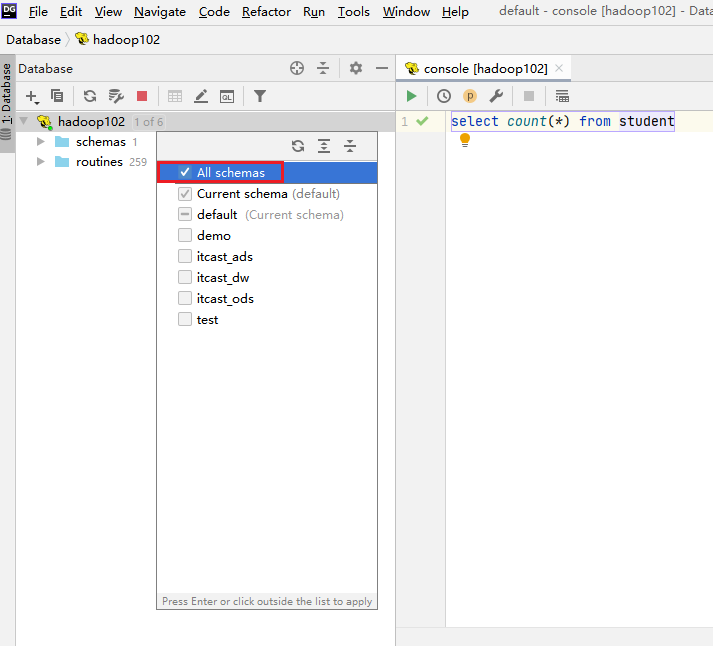Toggle the Current schema (default) checkbox
Screen dimensions: 713x646
coord(185,194)
